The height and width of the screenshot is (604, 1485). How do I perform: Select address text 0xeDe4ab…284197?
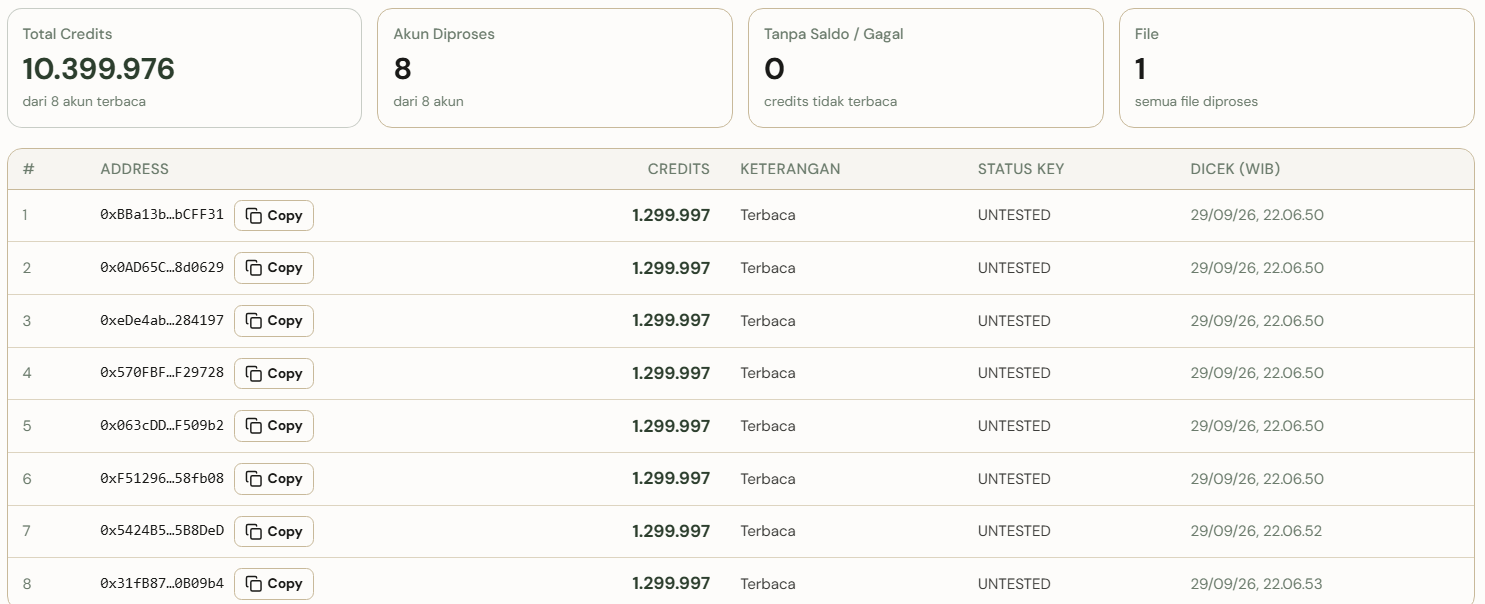tap(162, 321)
